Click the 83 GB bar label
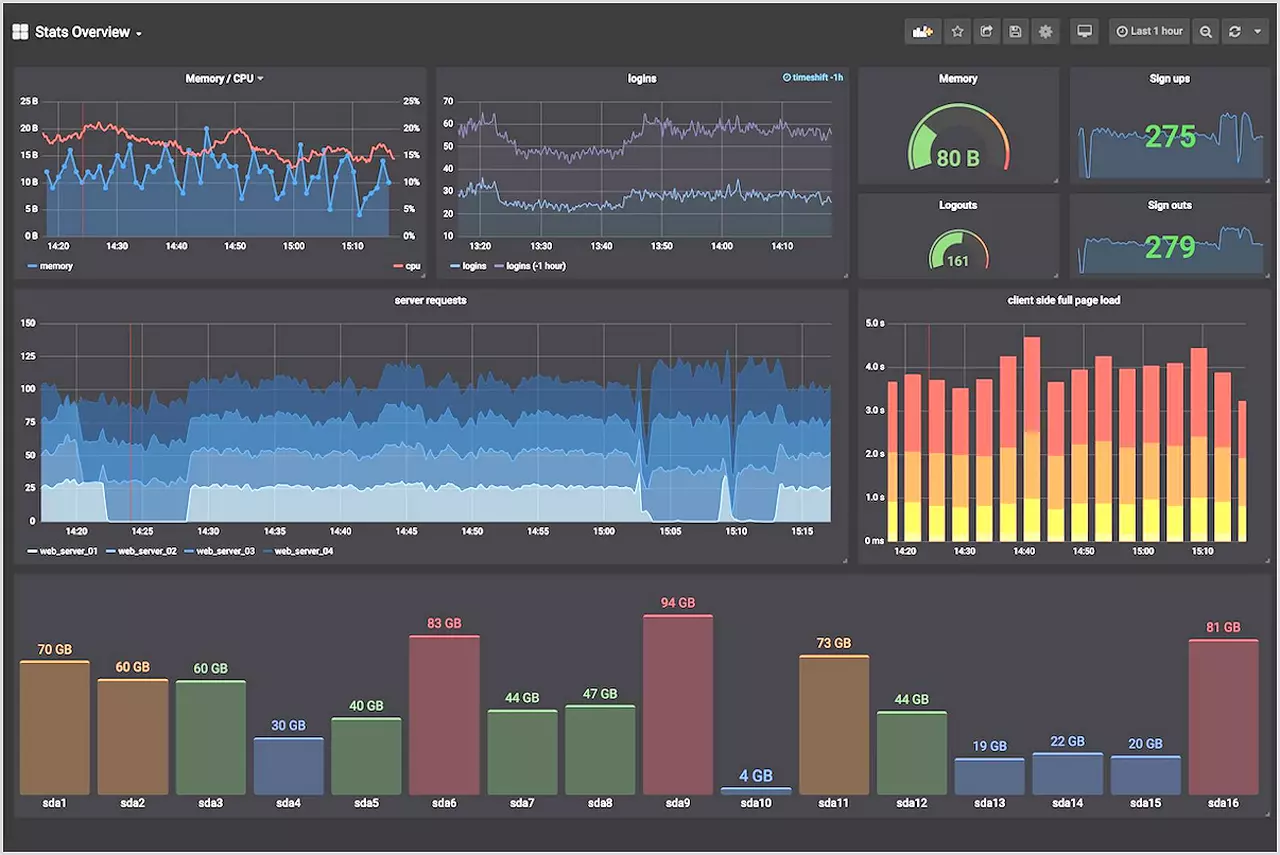This screenshot has width=1280, height=855. point(444,623)
